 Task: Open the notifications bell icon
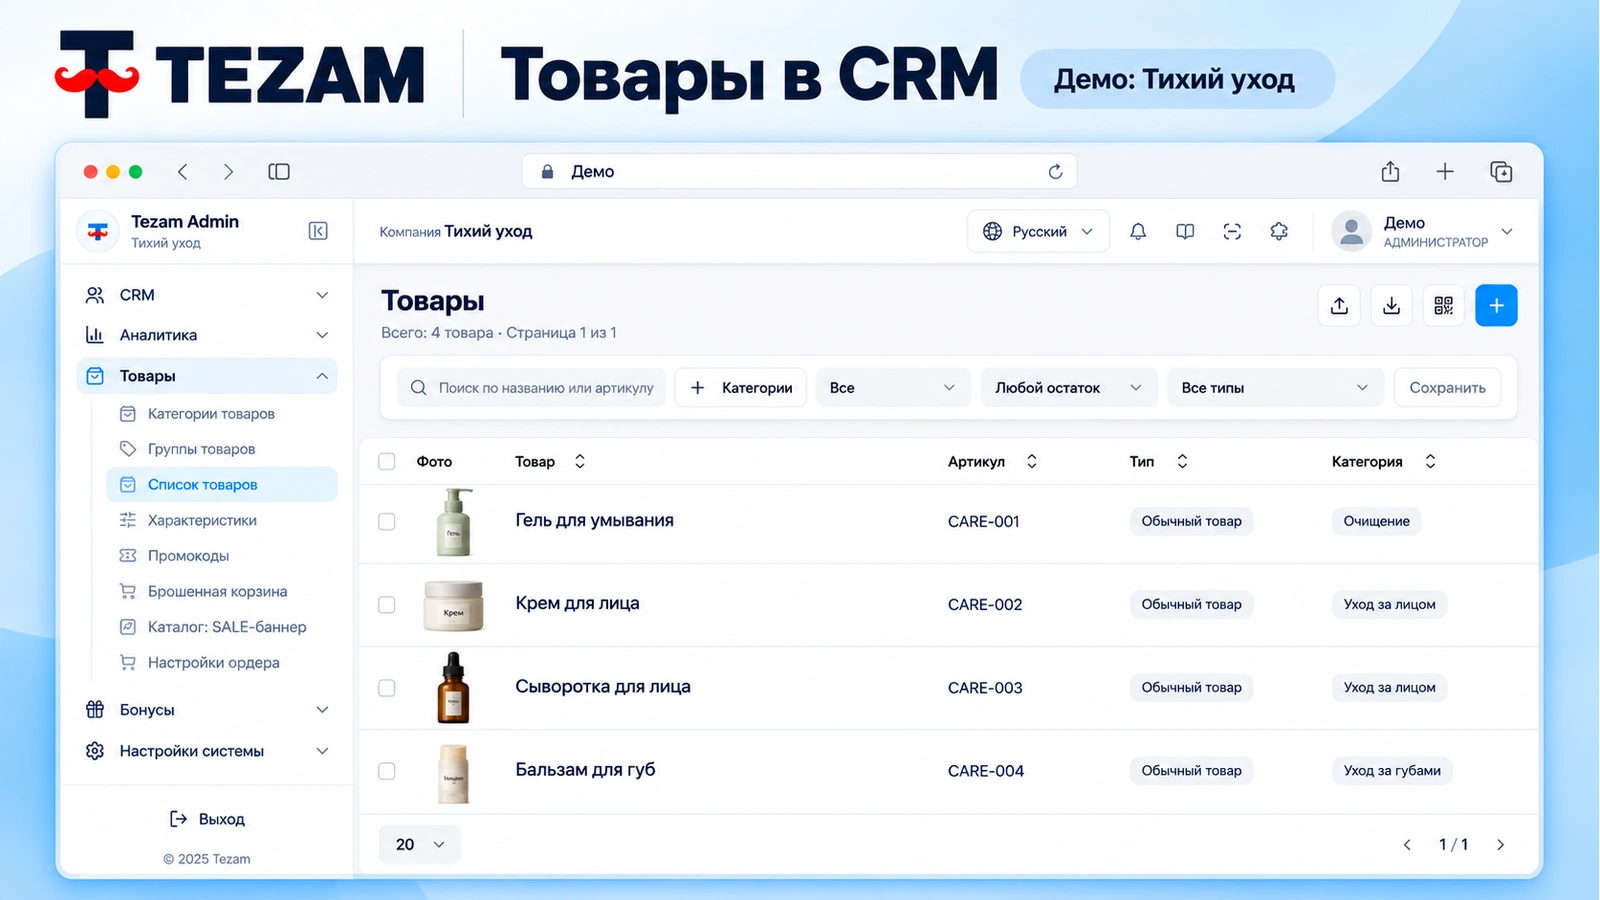pos(1138,231)
